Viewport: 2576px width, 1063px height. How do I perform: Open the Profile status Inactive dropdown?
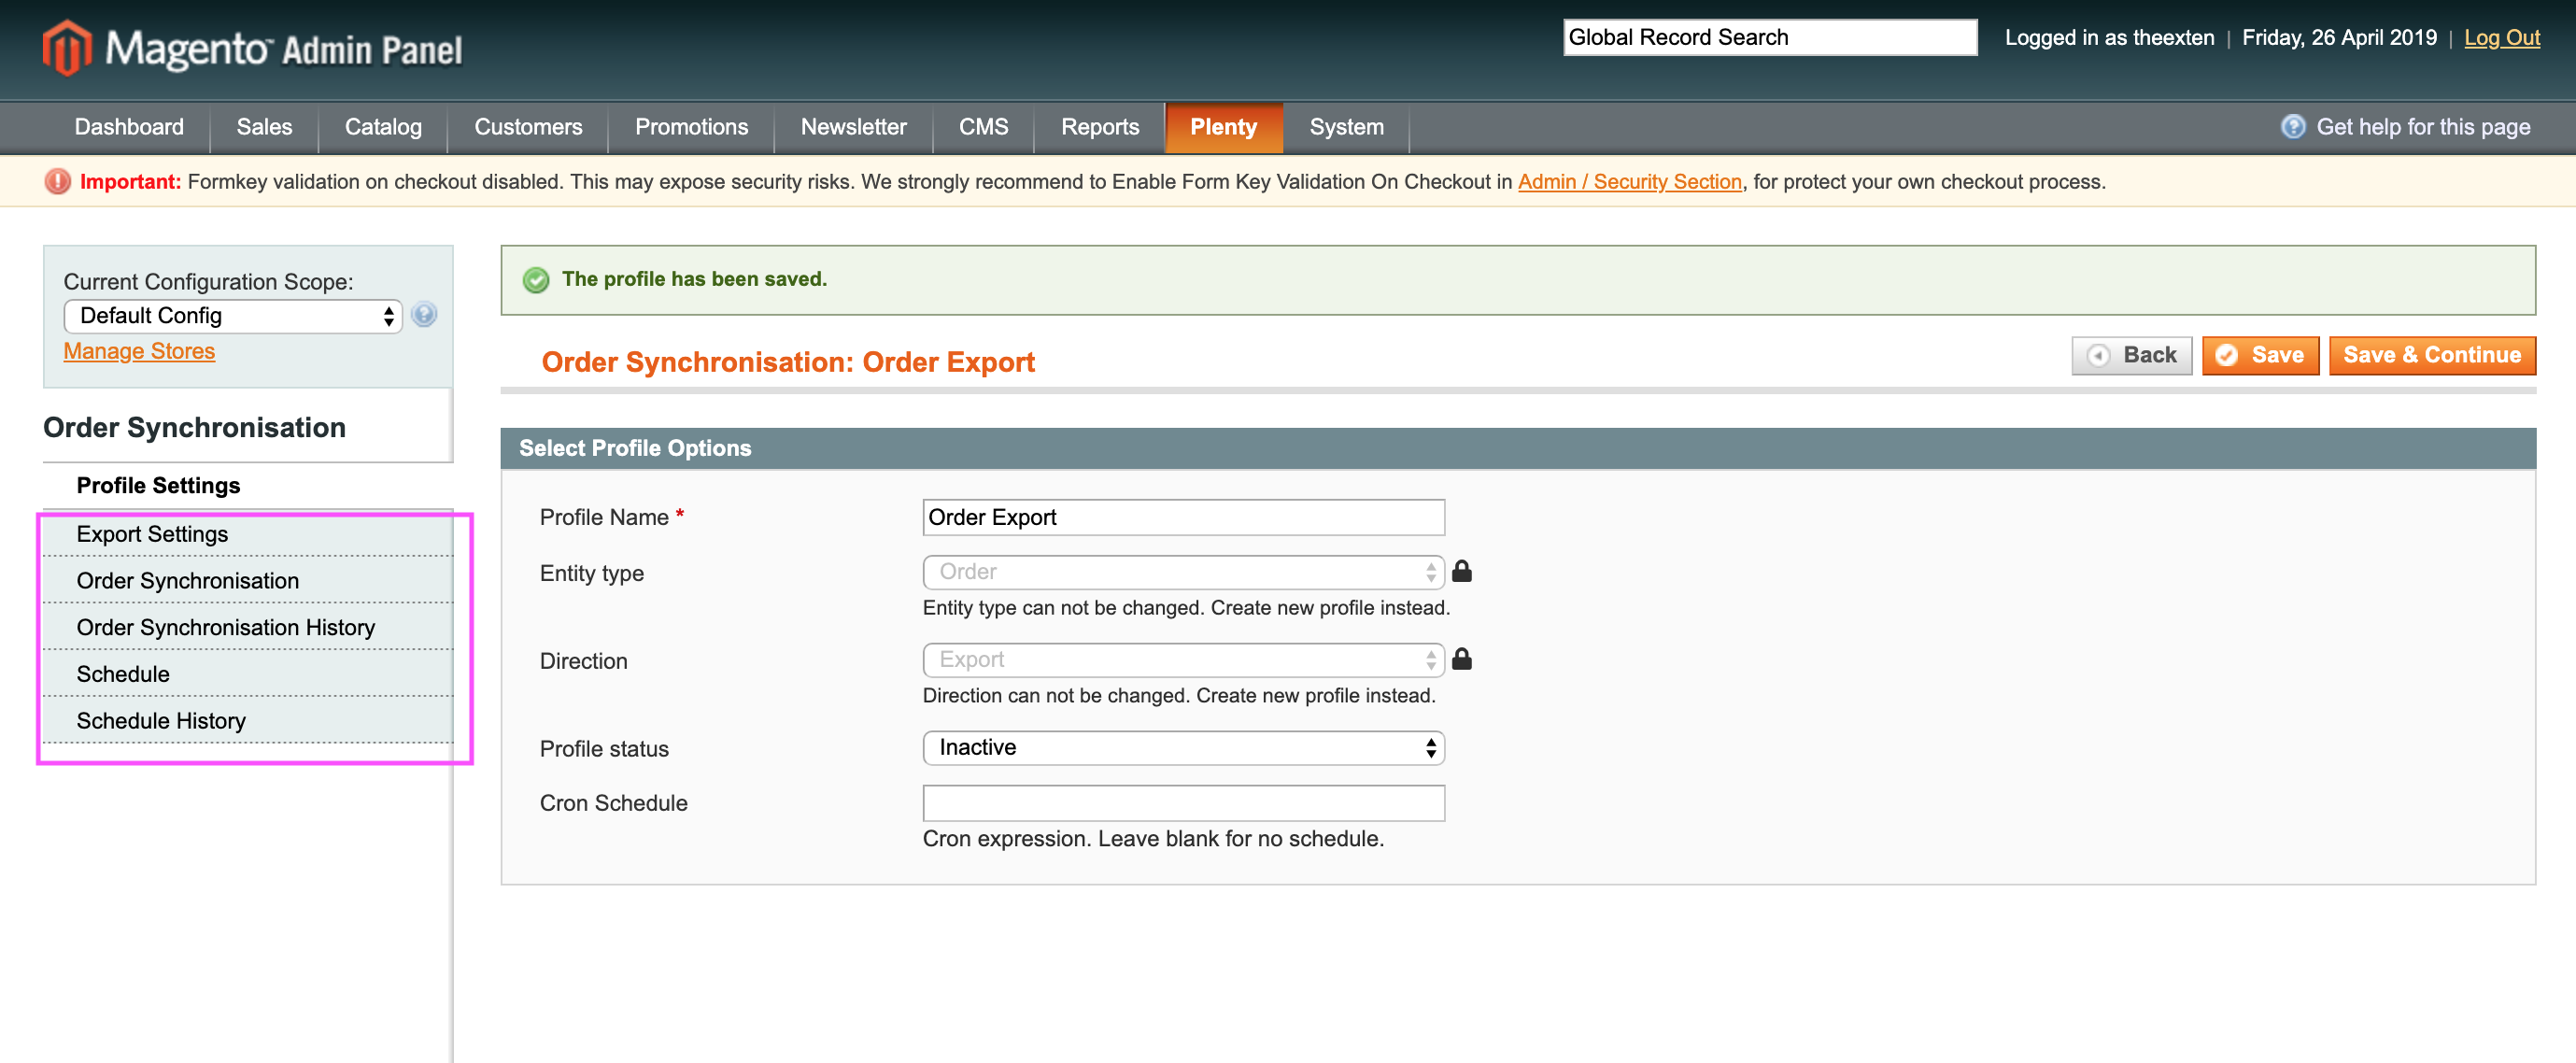click(x=1183, y=748)
